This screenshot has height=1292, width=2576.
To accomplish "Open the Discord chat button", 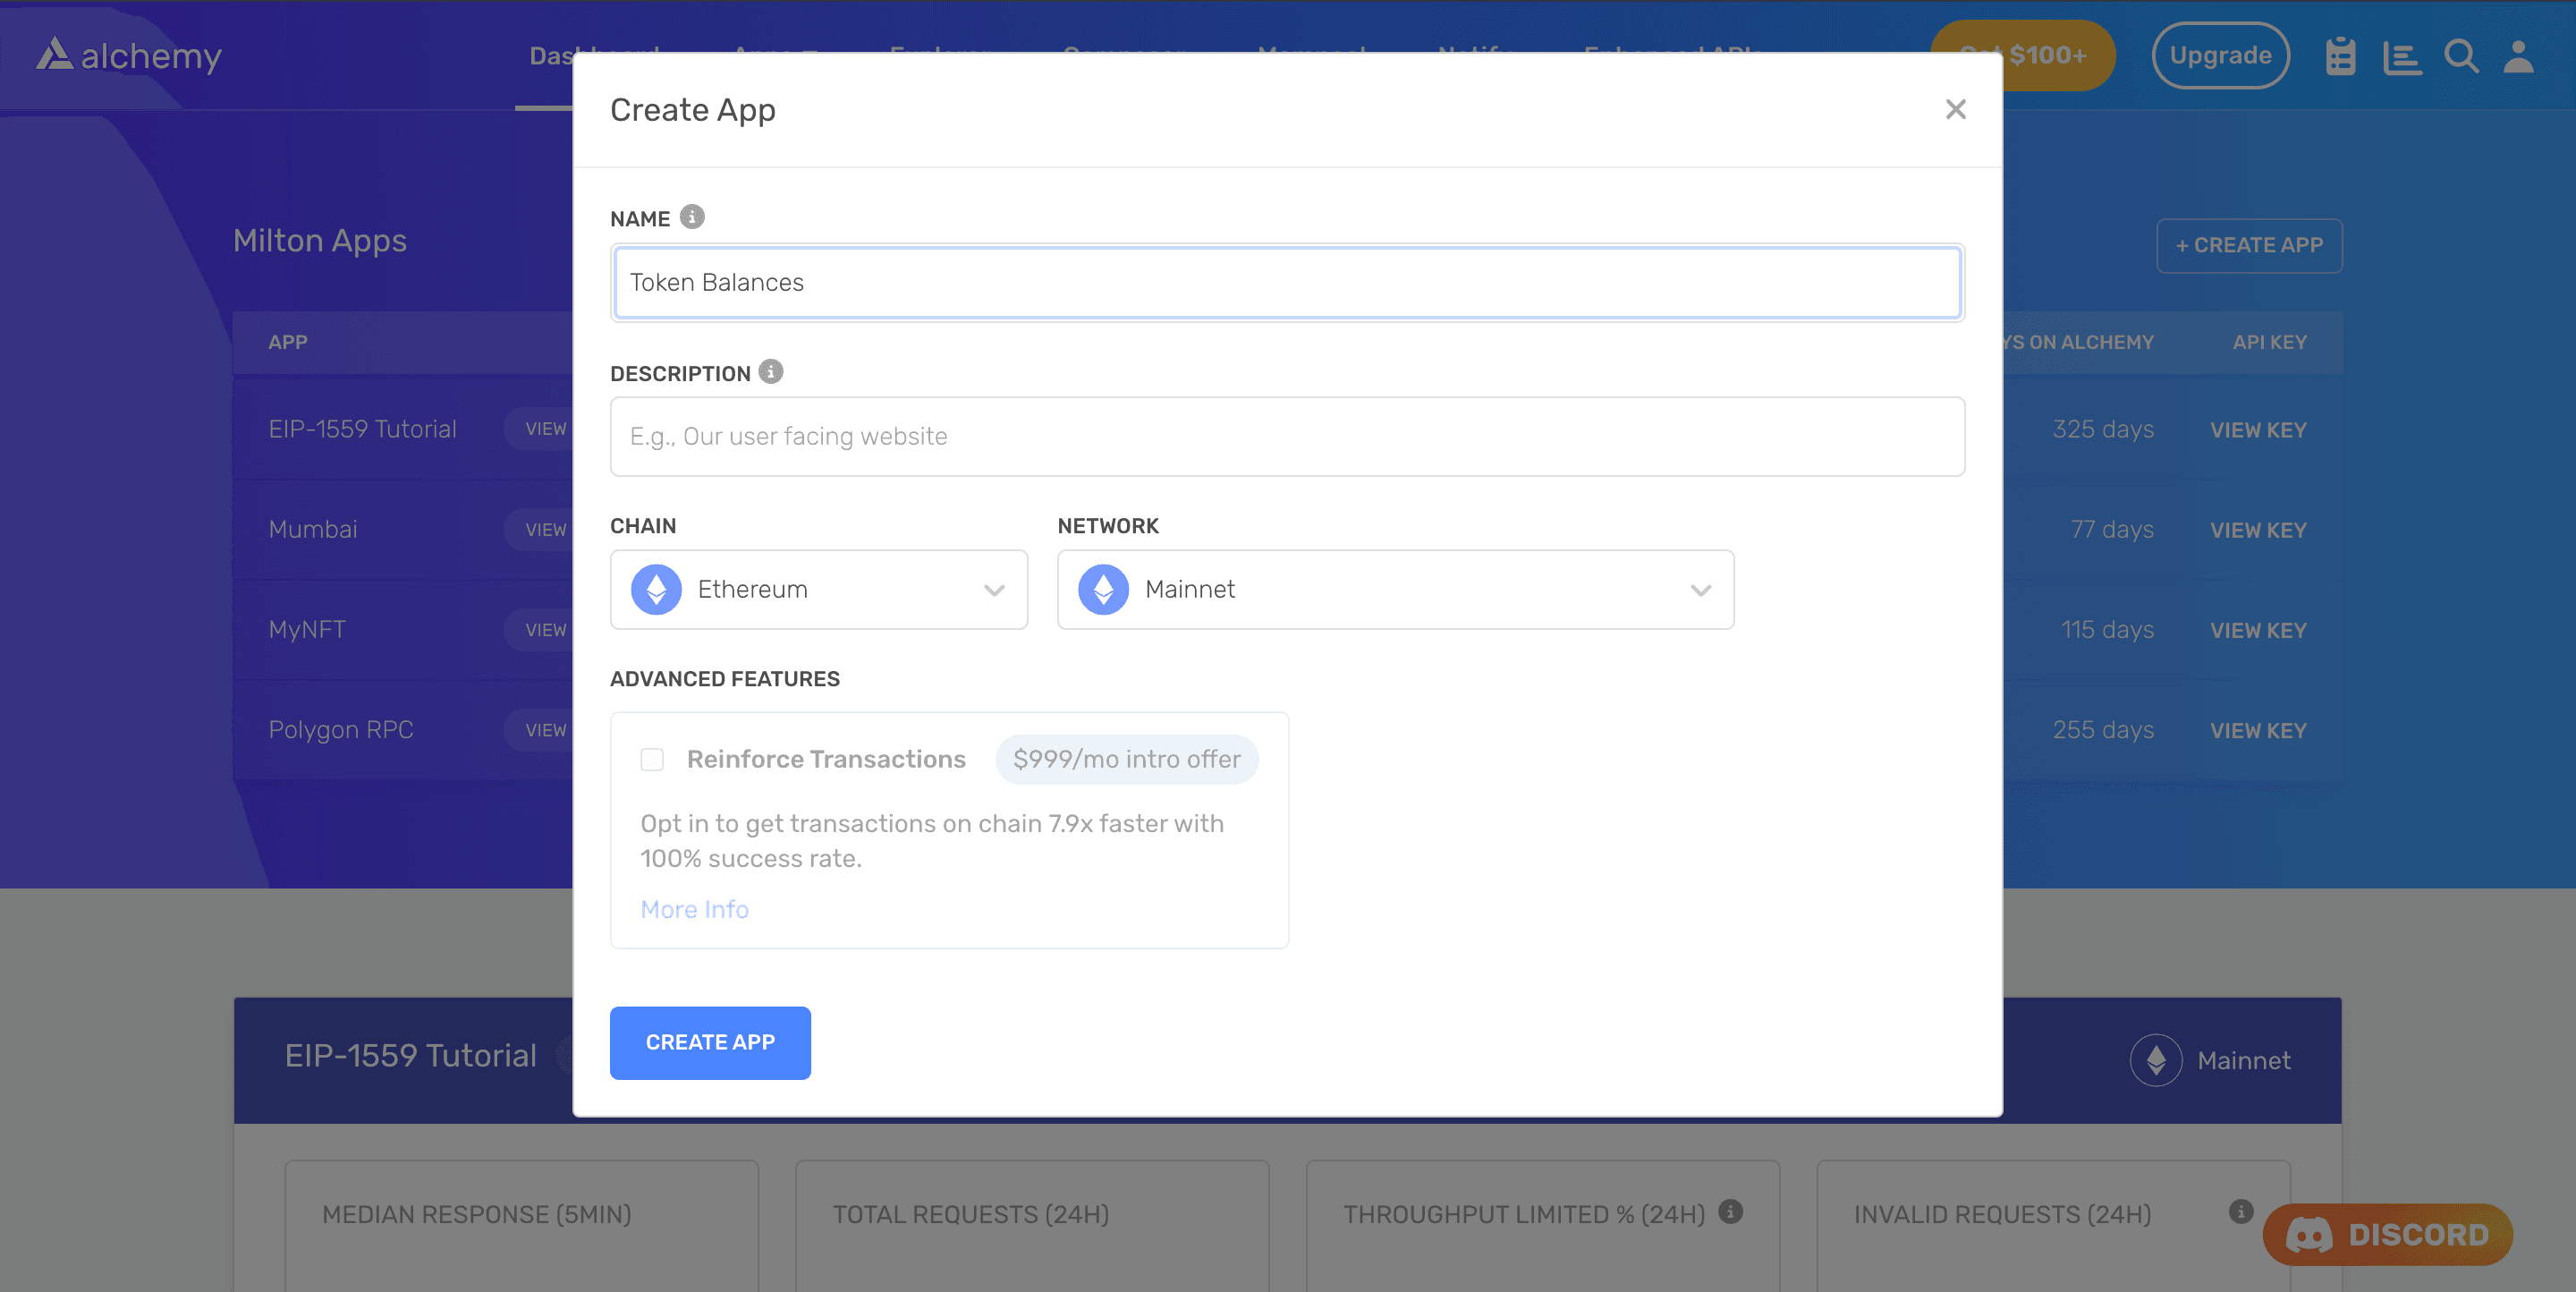I will point(2387,1234).
